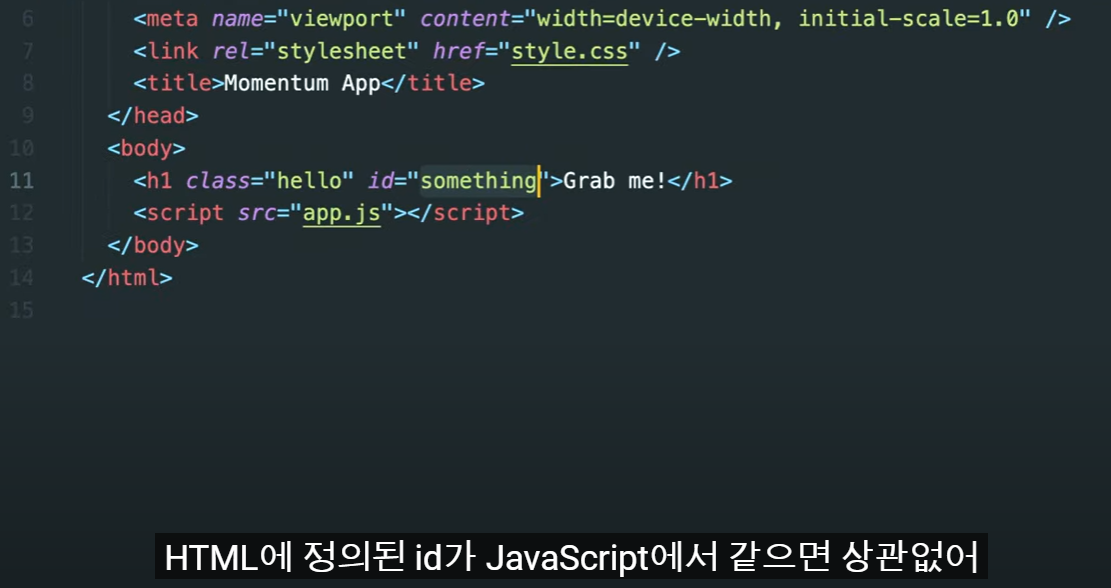Screen dimensions: 1111x588
Task: Select line number 11 in gutter
Action: [22, 181]
